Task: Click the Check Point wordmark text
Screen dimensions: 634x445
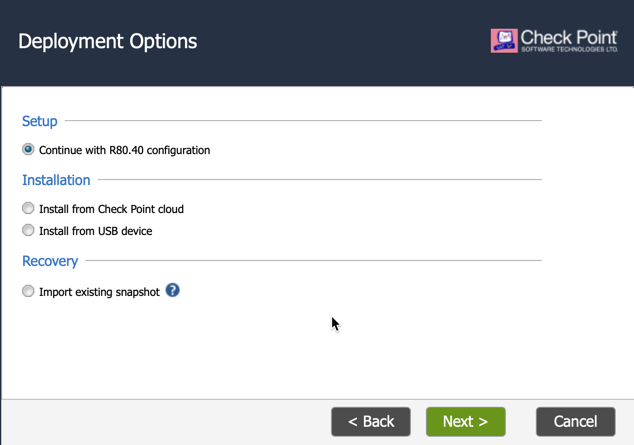Action: pos(569,37)
